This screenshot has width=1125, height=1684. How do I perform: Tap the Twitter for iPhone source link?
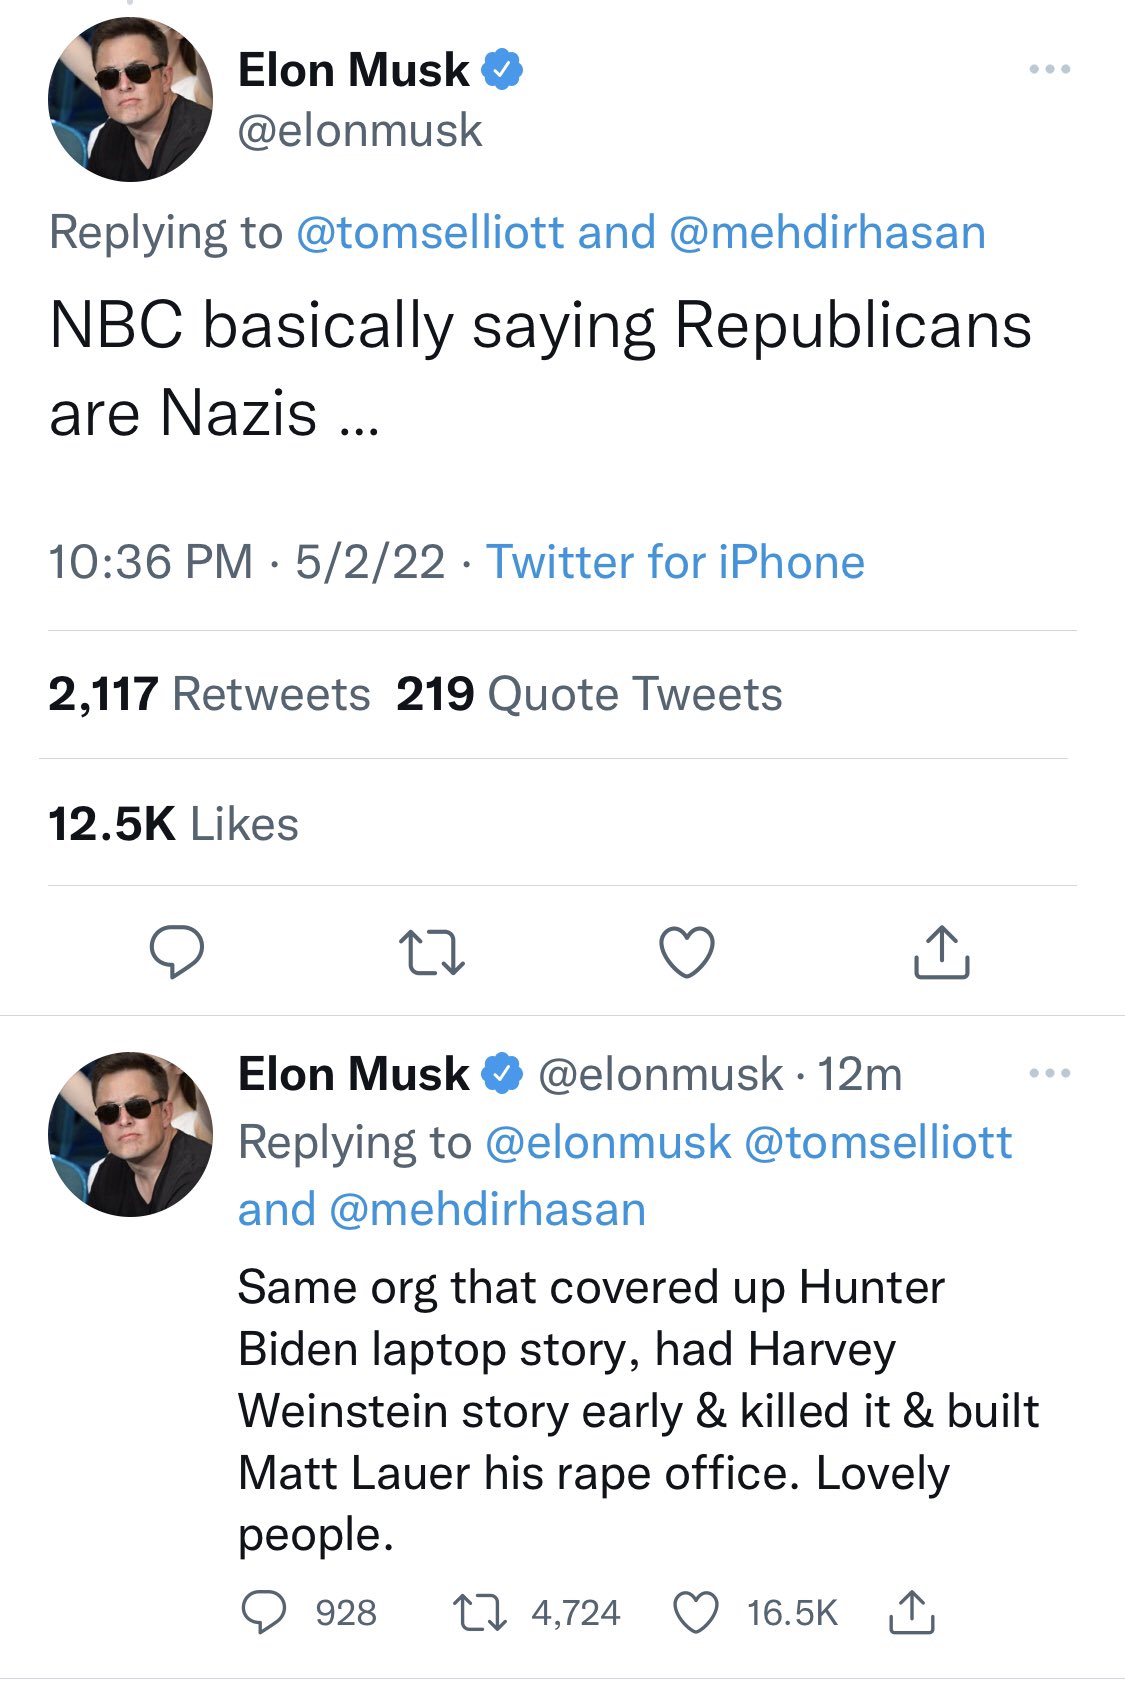(x=675, y=562)
